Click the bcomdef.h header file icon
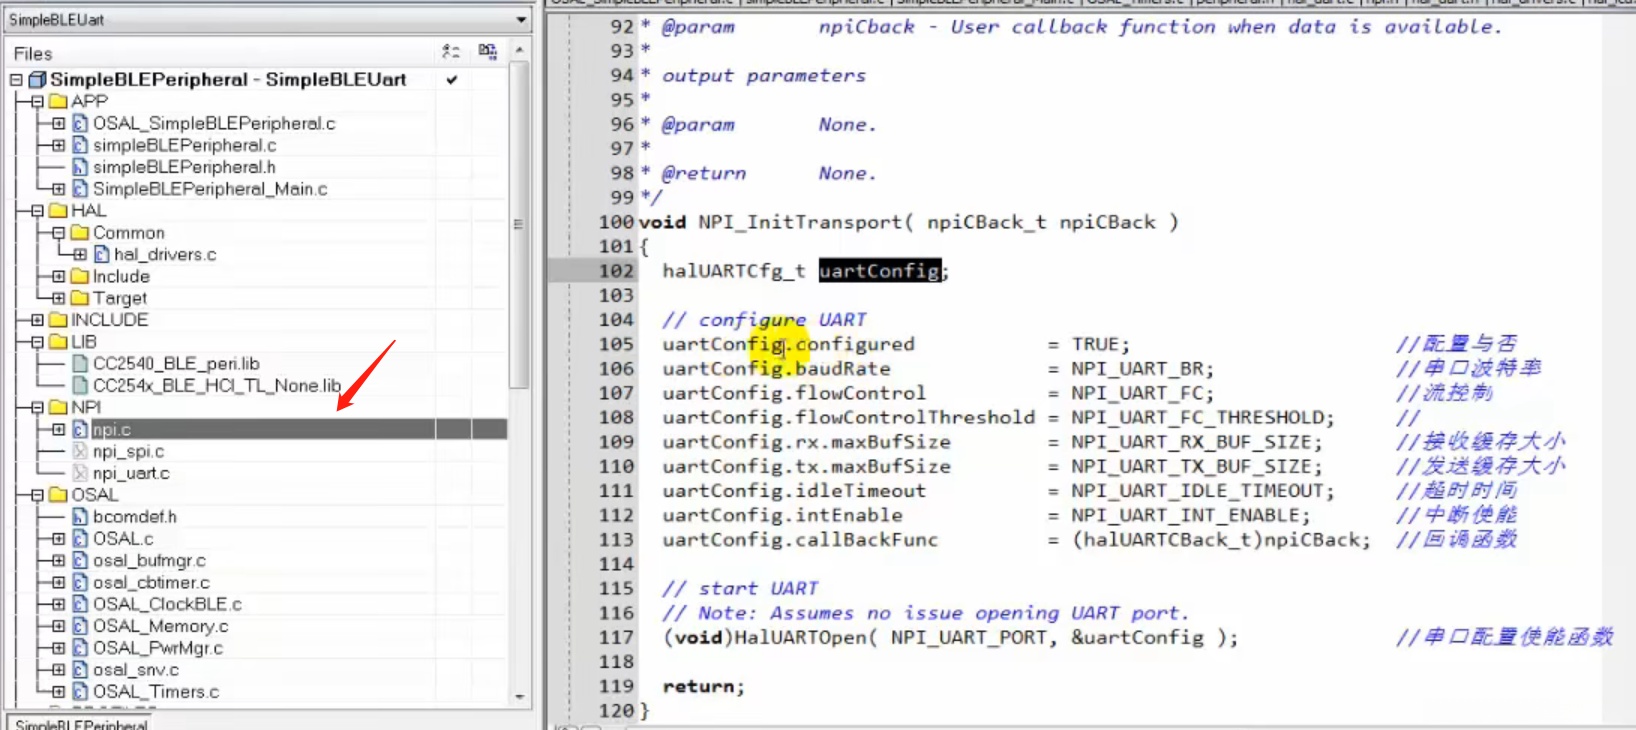Screen dimensions: 1636x730 (x=80, y=517)
